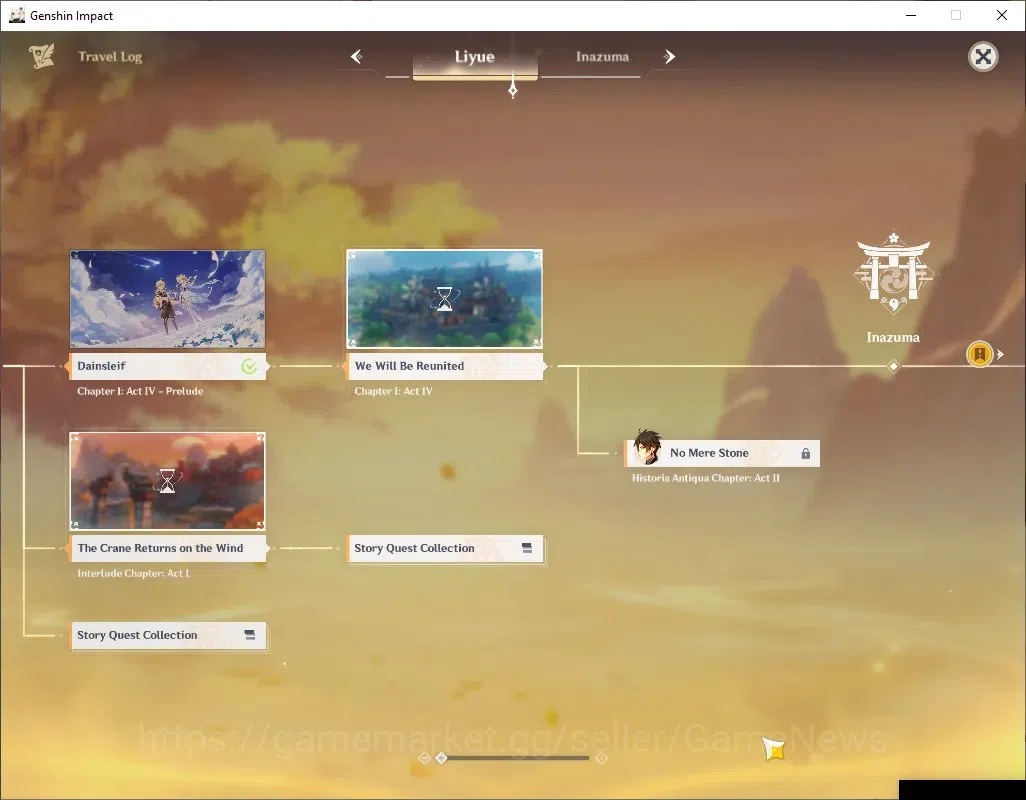Expand list icon on bottom-left Story Quest Collection
The width and height of the screenshot is (1026, 800).
[249, 635]
